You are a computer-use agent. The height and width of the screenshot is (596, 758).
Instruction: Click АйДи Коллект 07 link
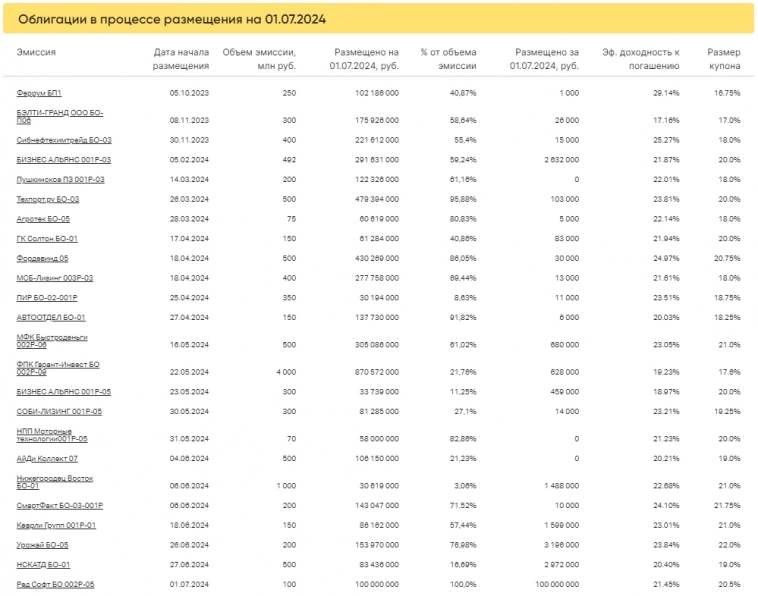click(x=47, y=459)
